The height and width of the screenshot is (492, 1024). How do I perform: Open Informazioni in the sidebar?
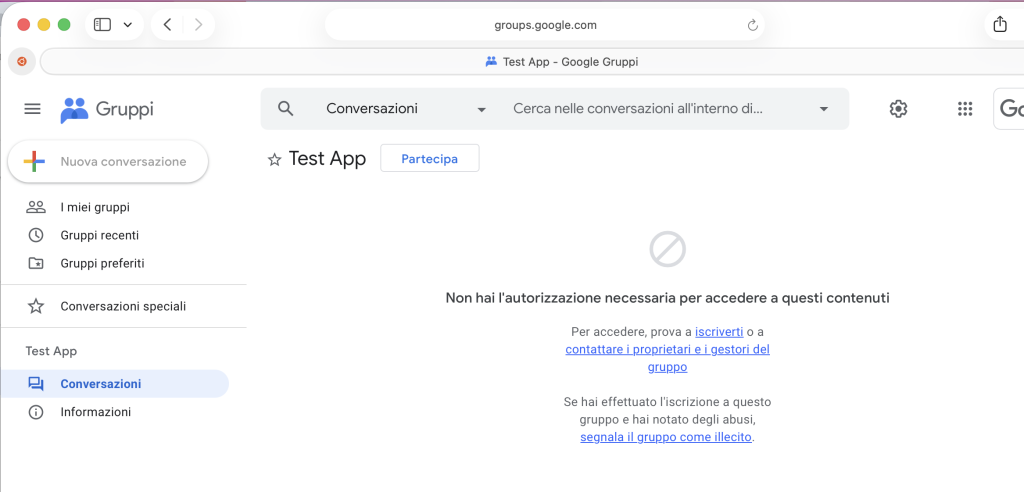pyautogui.click(x=95, y=412)
